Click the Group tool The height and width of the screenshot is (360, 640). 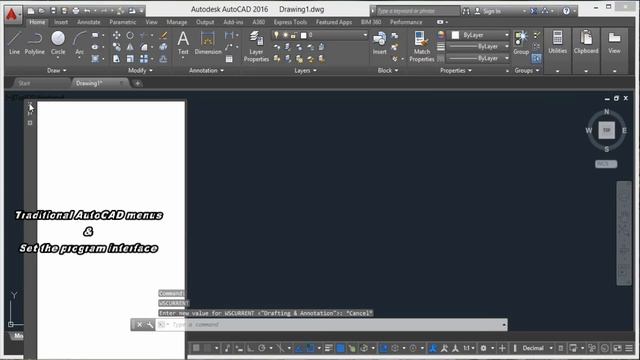[521, 43]
